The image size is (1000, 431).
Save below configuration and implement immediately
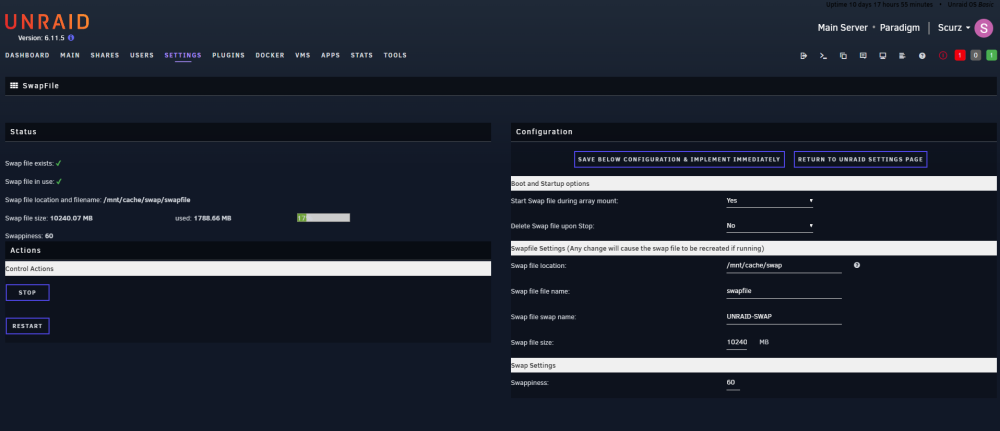tap(679, 159)
